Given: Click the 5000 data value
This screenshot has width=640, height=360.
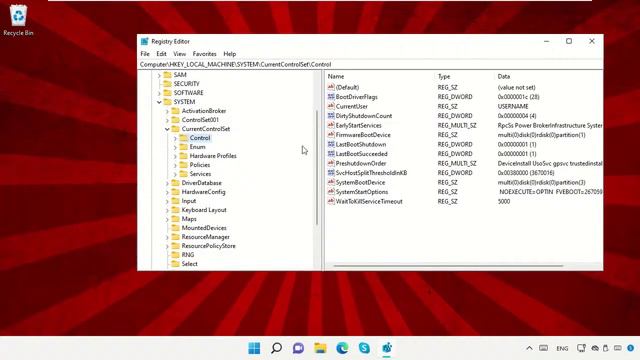Looking at the screenshot, I should click(504, 202).
